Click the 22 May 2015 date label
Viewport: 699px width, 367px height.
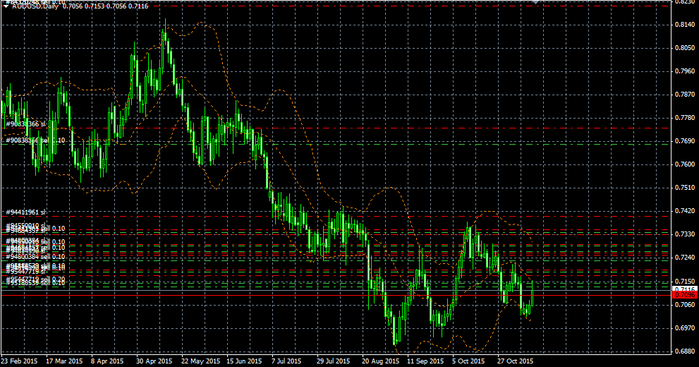(201, 361)
